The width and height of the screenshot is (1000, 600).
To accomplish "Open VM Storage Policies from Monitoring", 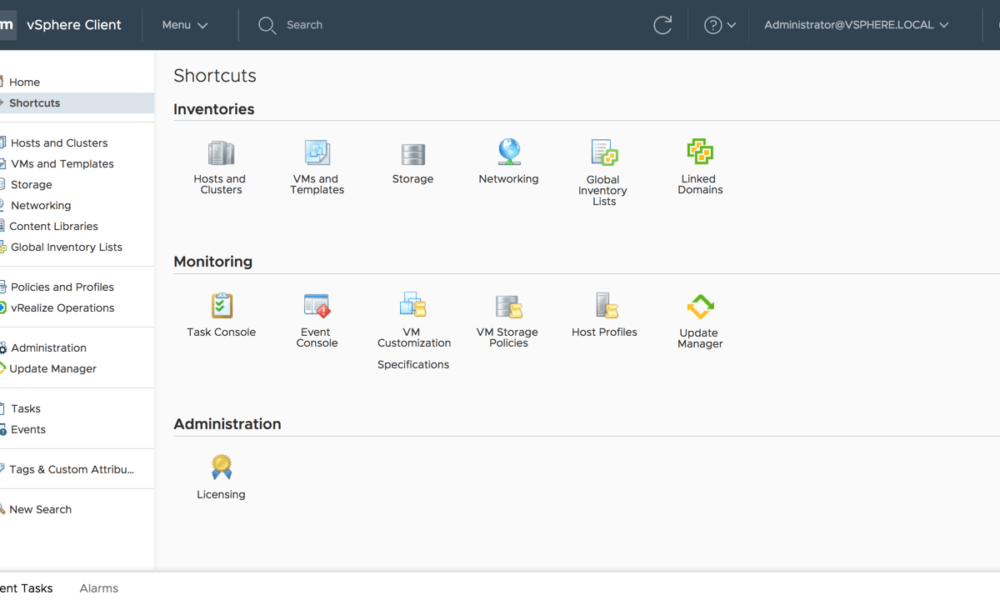I will 508,305.
